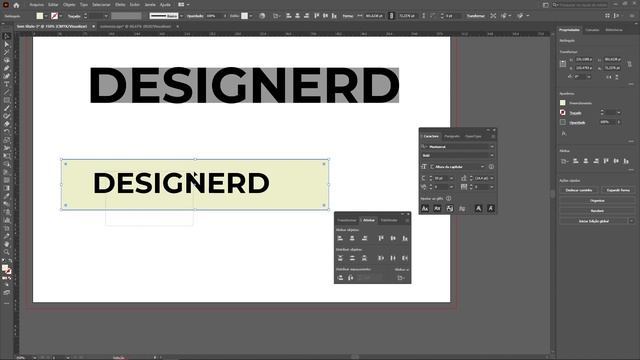Click vertical align bottom in Alinhar panel
640x360 pixels.
405,238
